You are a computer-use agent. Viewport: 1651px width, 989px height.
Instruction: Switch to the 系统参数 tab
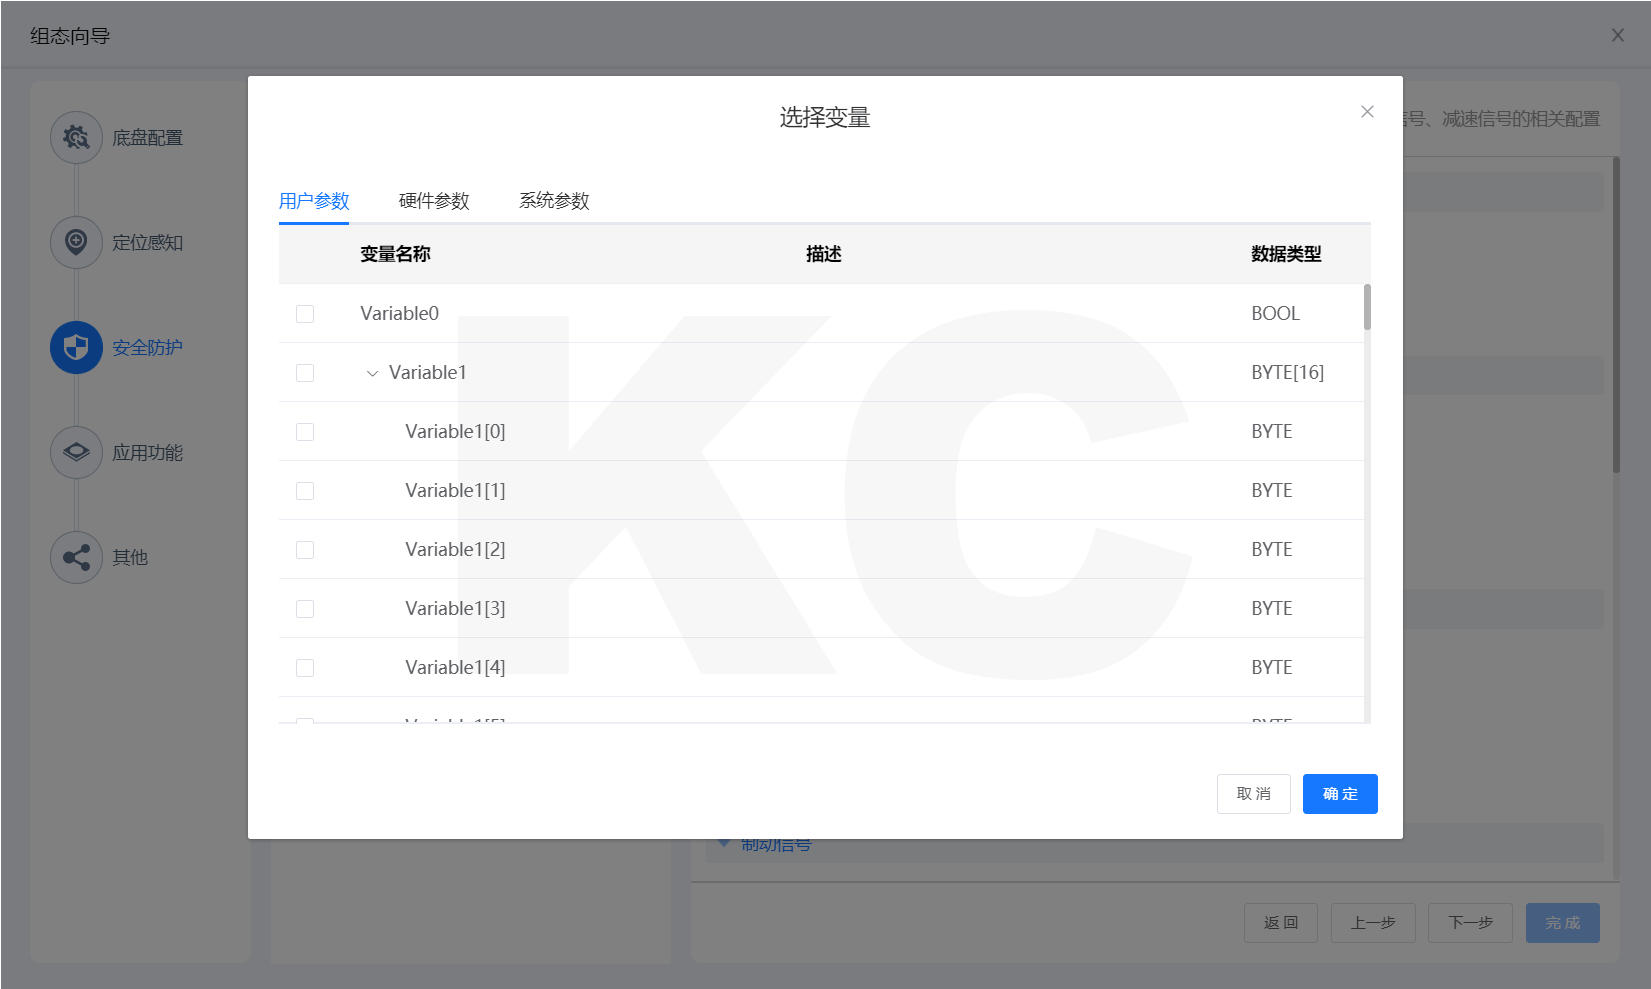click(x=554, y=201)
